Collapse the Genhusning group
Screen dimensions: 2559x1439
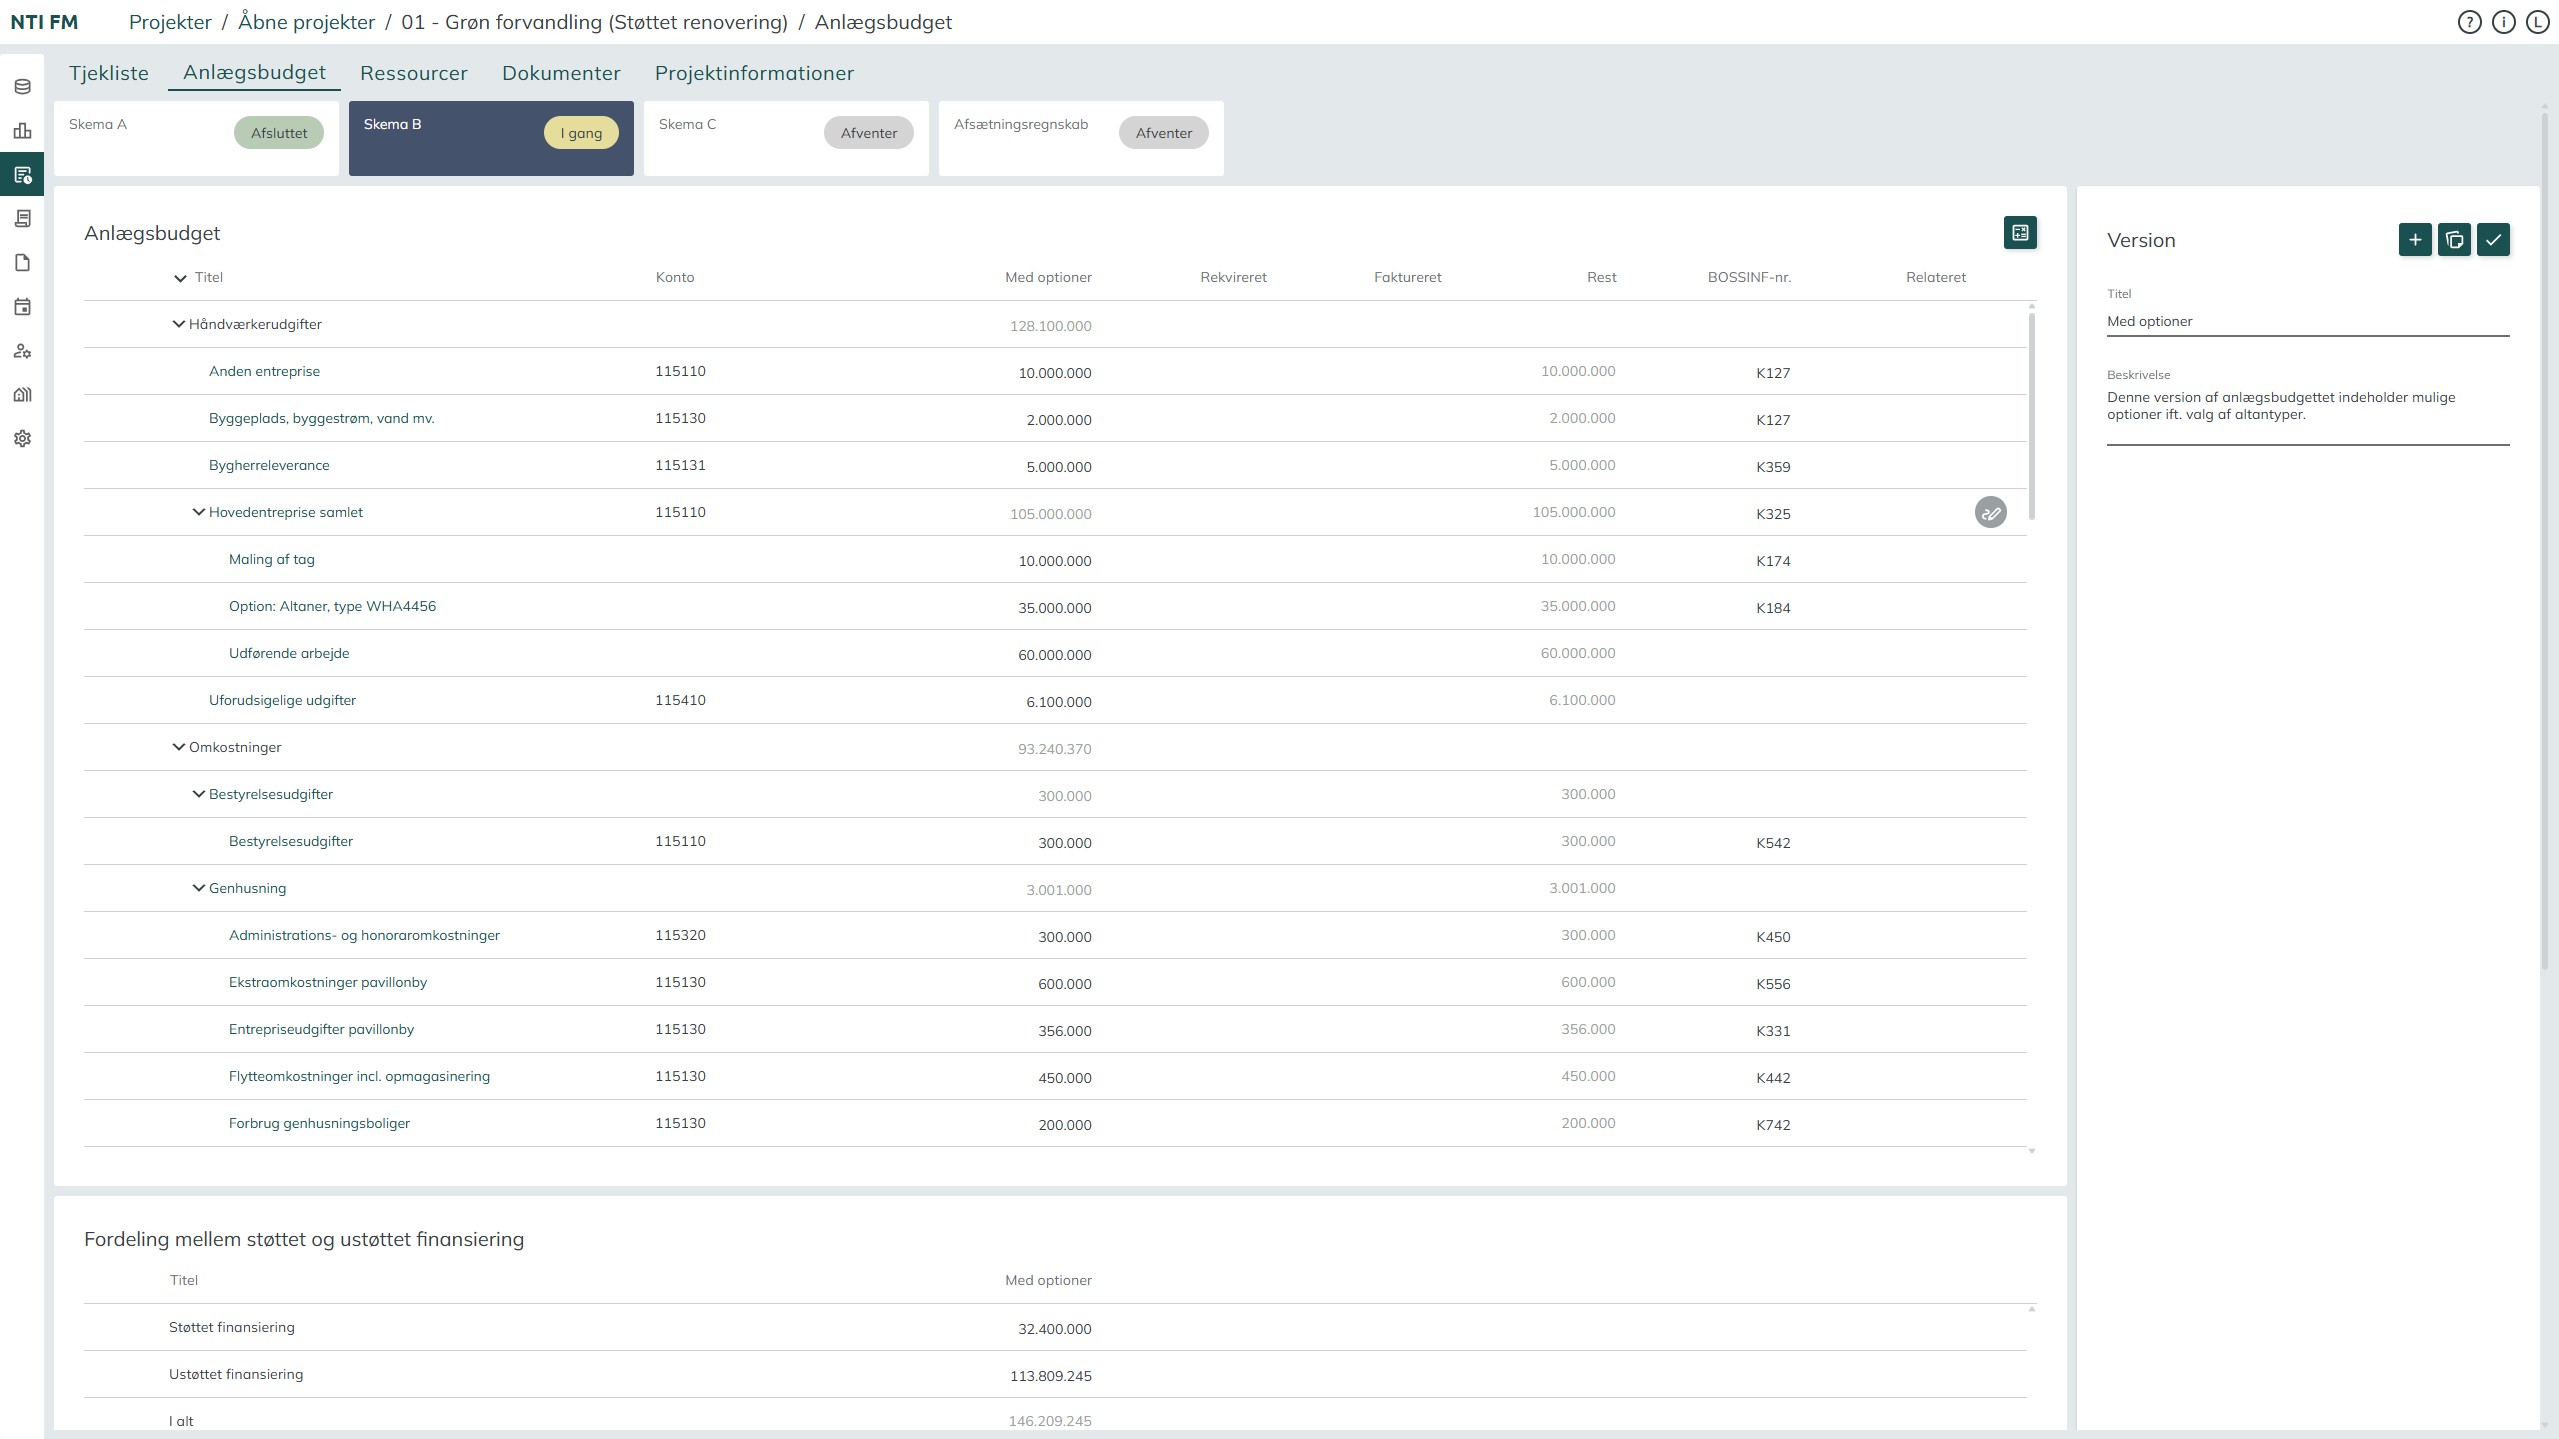(x=199, y=888)
